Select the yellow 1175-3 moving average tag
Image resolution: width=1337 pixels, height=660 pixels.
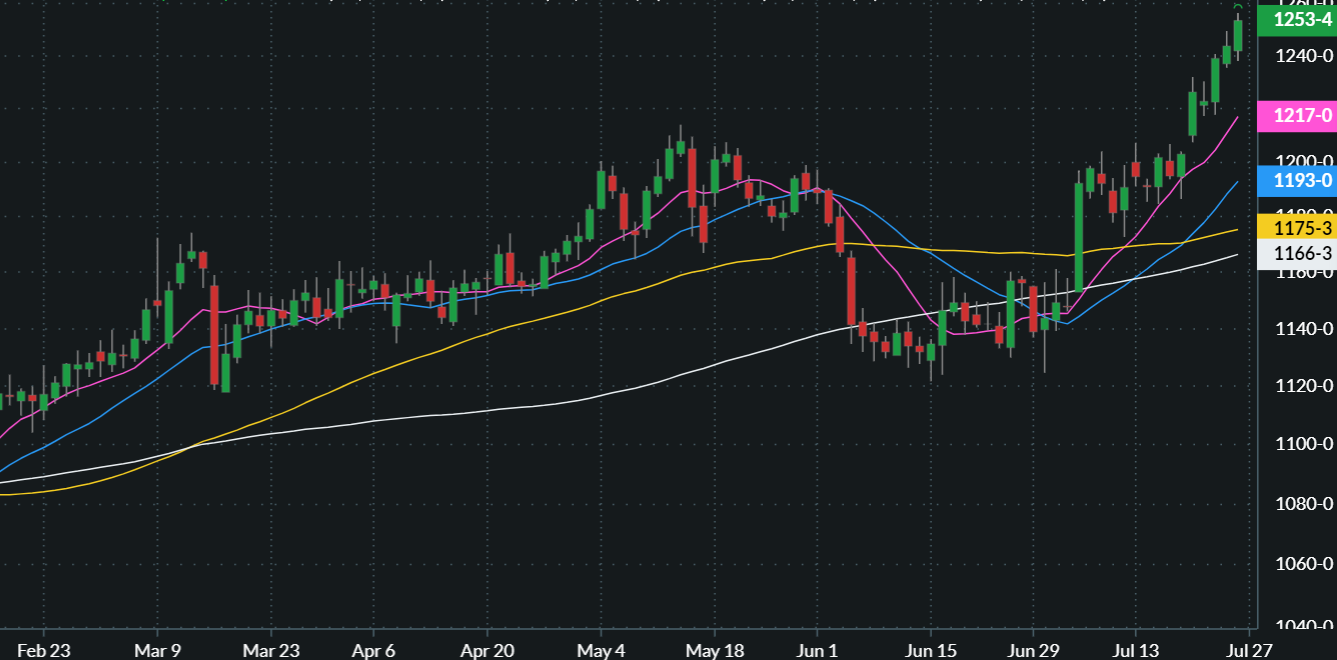coord(1297,227)
